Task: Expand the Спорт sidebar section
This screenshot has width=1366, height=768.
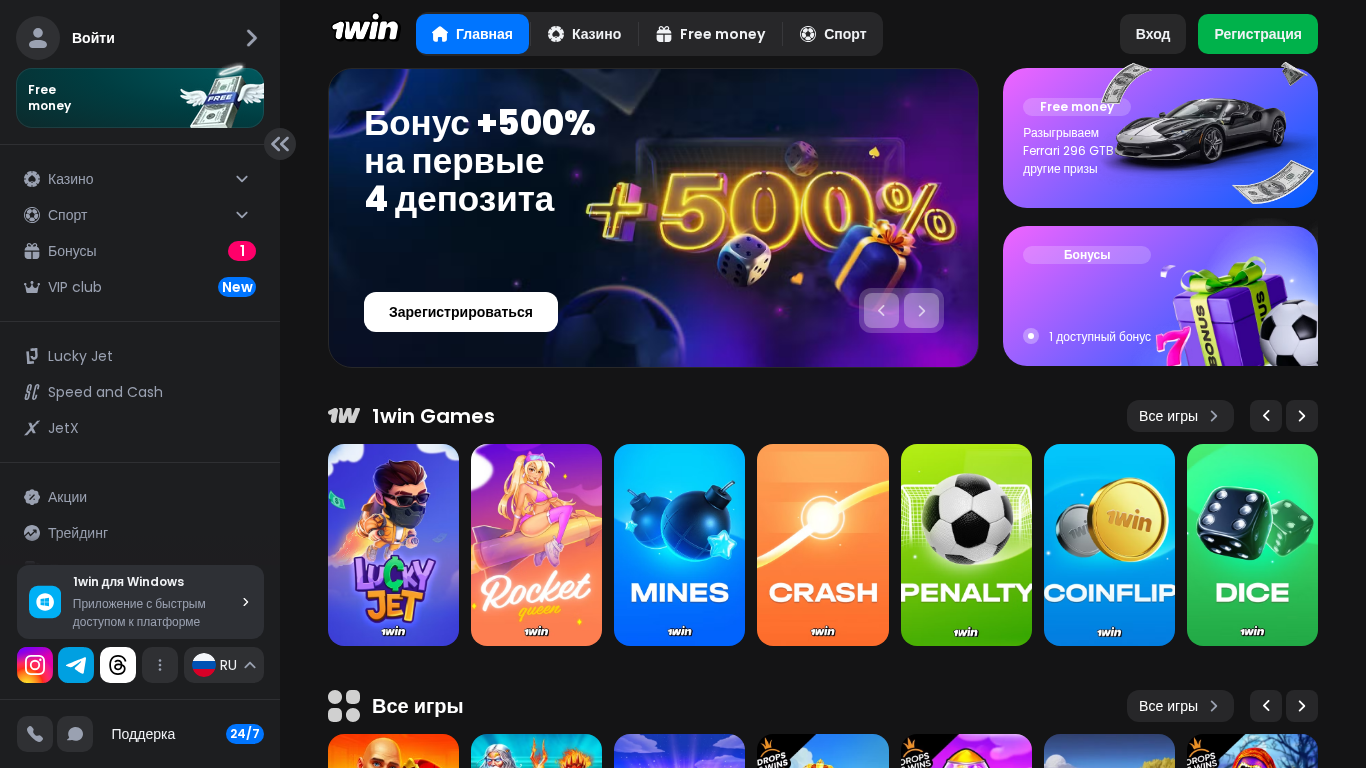Action: [x=140, y=215]
